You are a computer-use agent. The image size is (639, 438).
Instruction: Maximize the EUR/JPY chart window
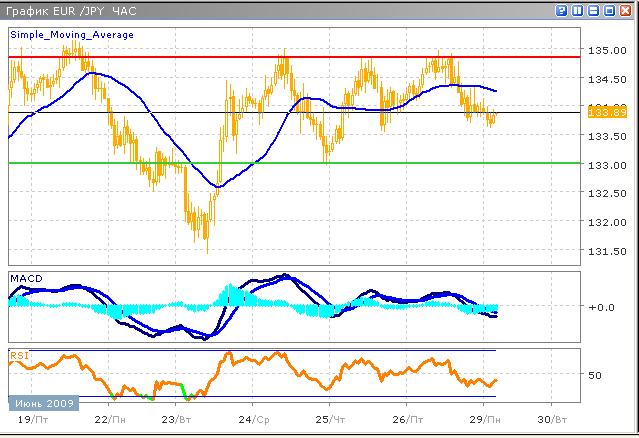610,10
